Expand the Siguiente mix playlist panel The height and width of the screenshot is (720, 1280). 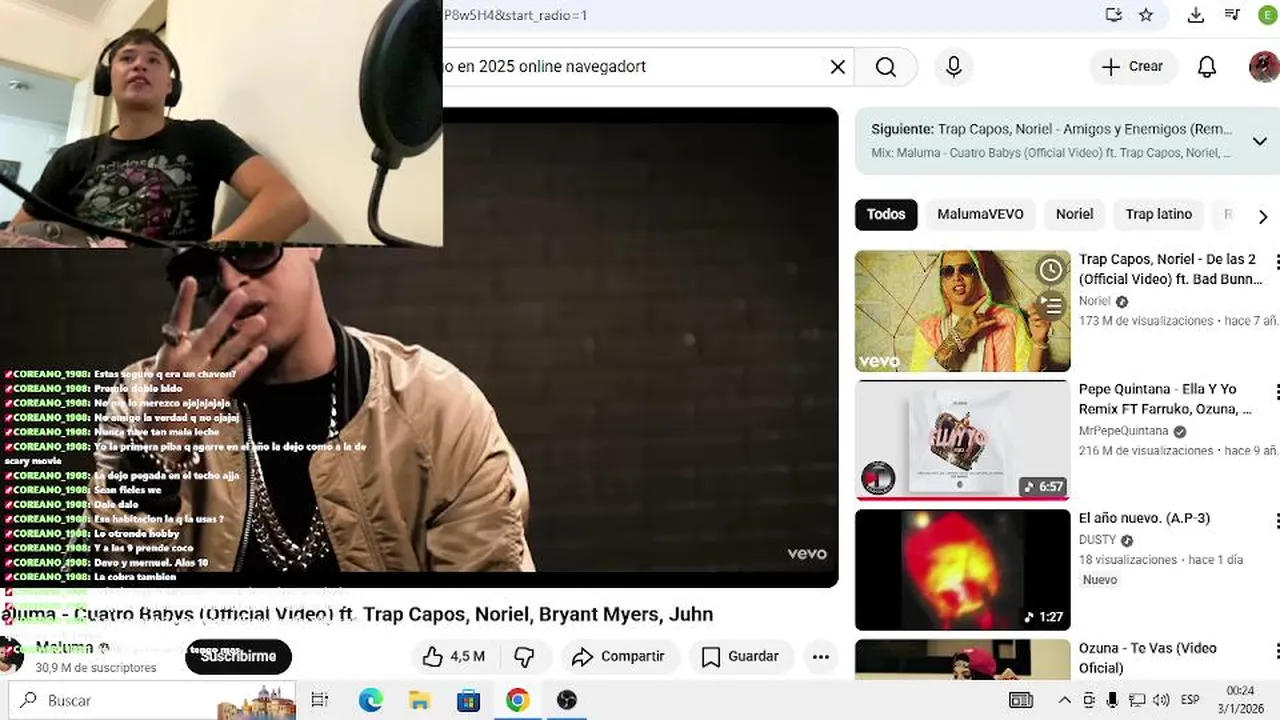[1259, 141]
